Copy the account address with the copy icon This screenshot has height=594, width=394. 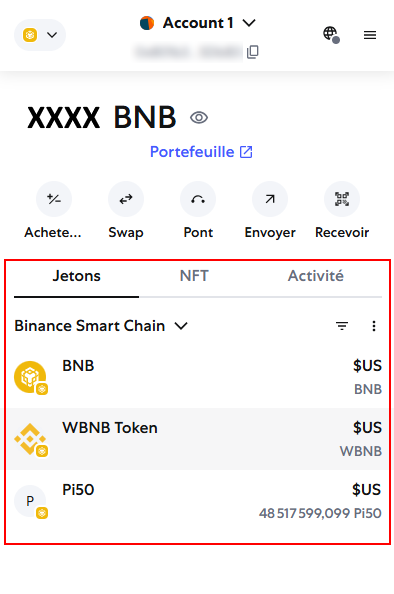(x=253, y=52)
